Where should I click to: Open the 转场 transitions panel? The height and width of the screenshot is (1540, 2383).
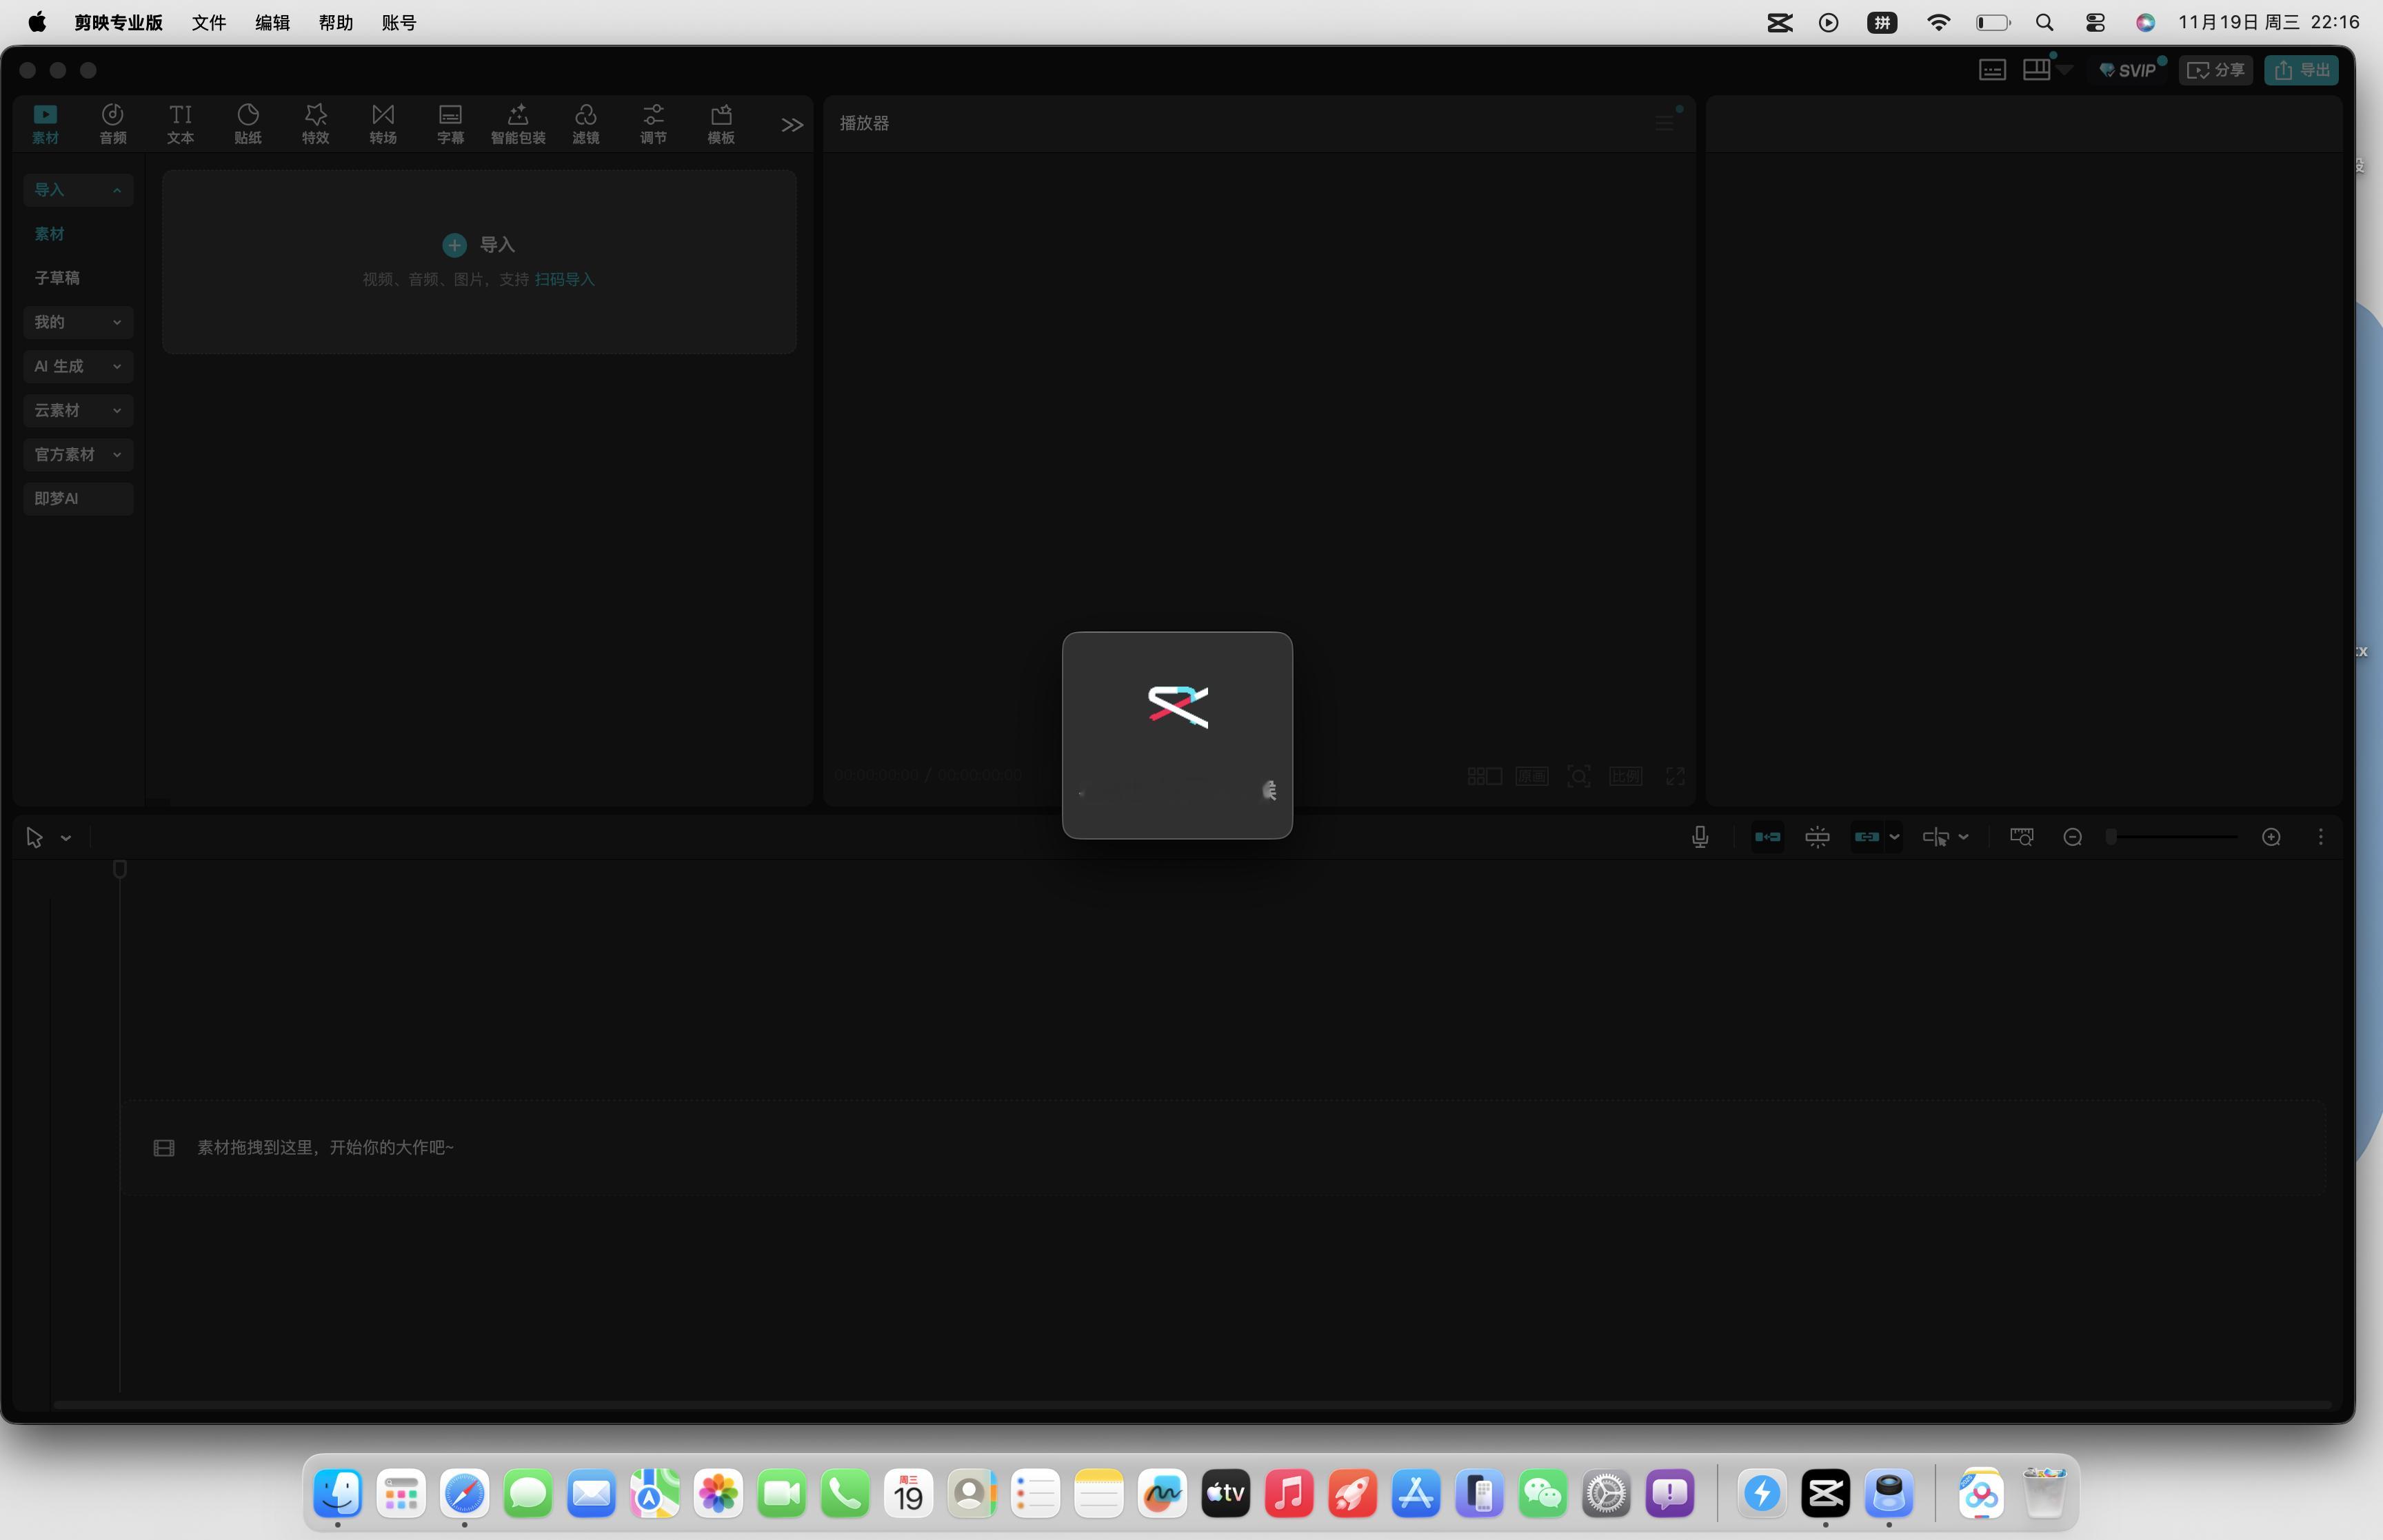tap(383, 123)
